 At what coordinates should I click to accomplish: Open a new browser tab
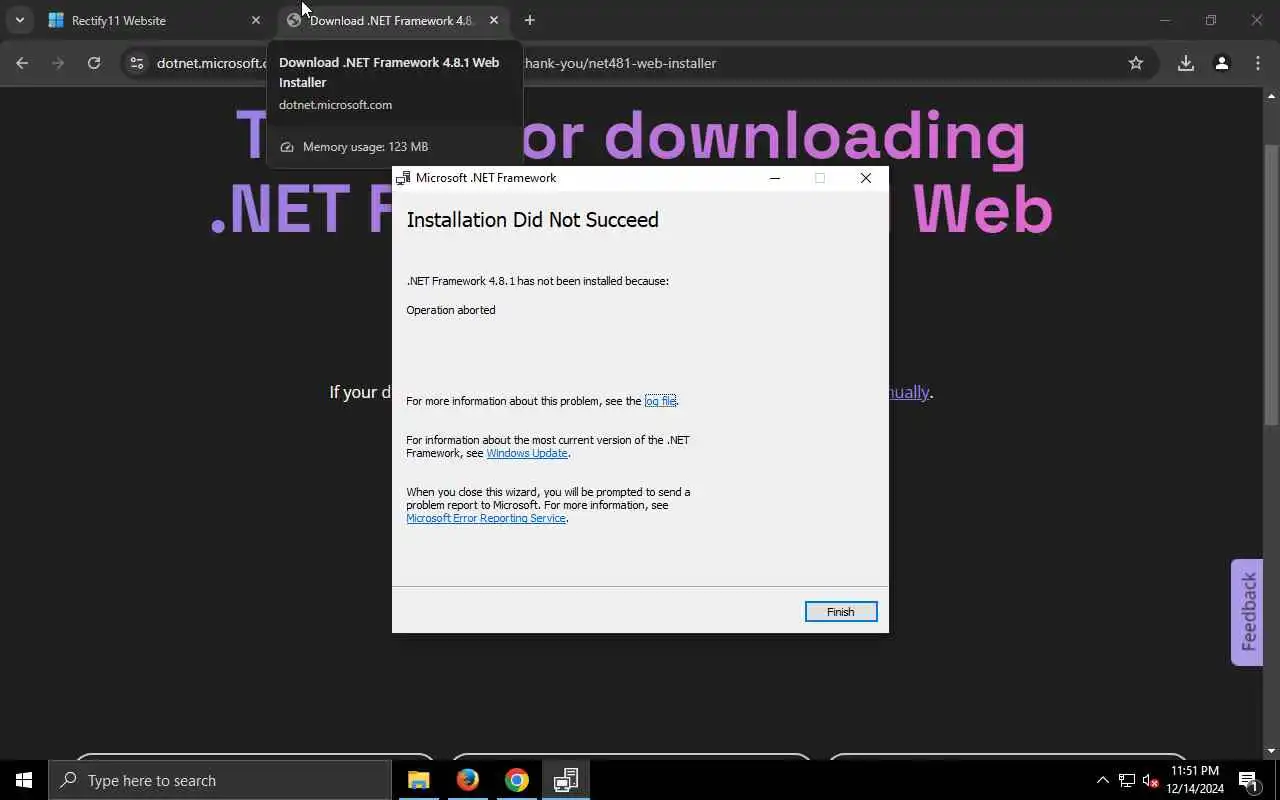pyautogui.click(x=530, y=20)
